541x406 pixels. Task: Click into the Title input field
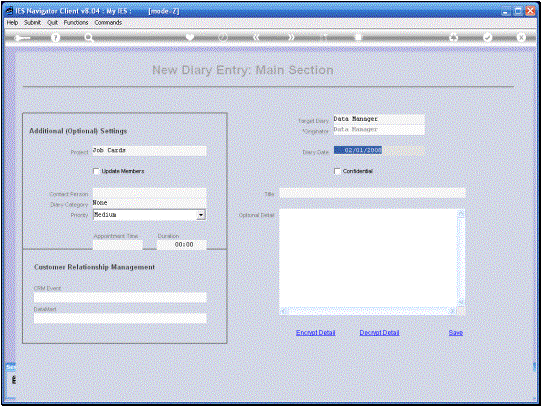372,193
